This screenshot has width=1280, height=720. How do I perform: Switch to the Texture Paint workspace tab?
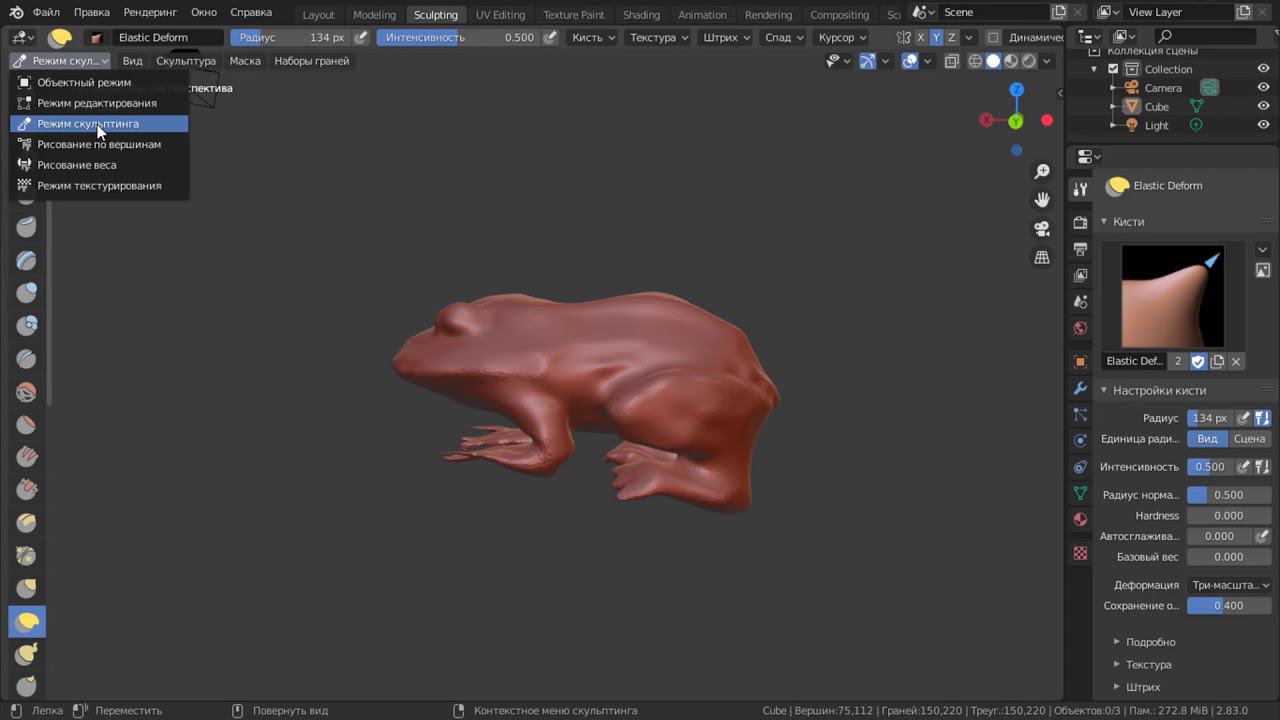(574, 15)
